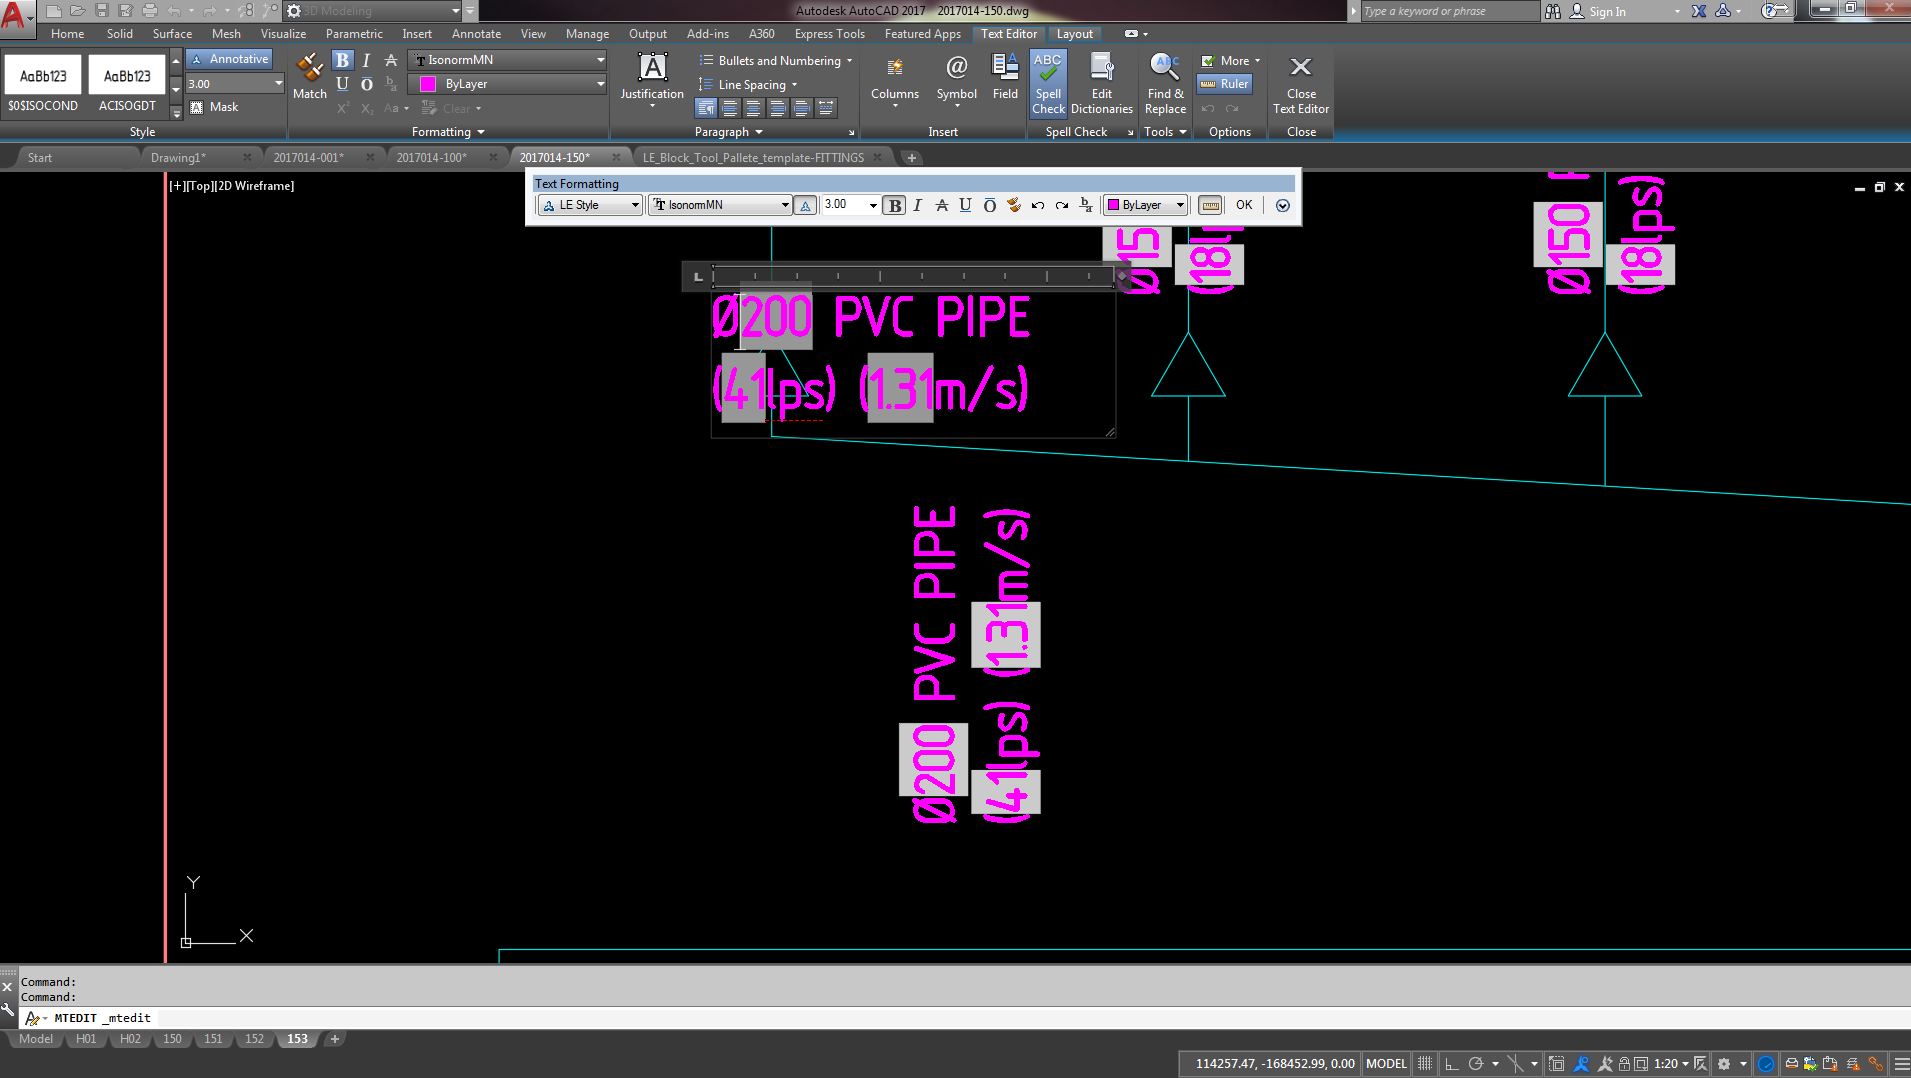Toggle Bold in the ribbon Formatting panel
The image size is (1911, 1078).
point(342,60)
